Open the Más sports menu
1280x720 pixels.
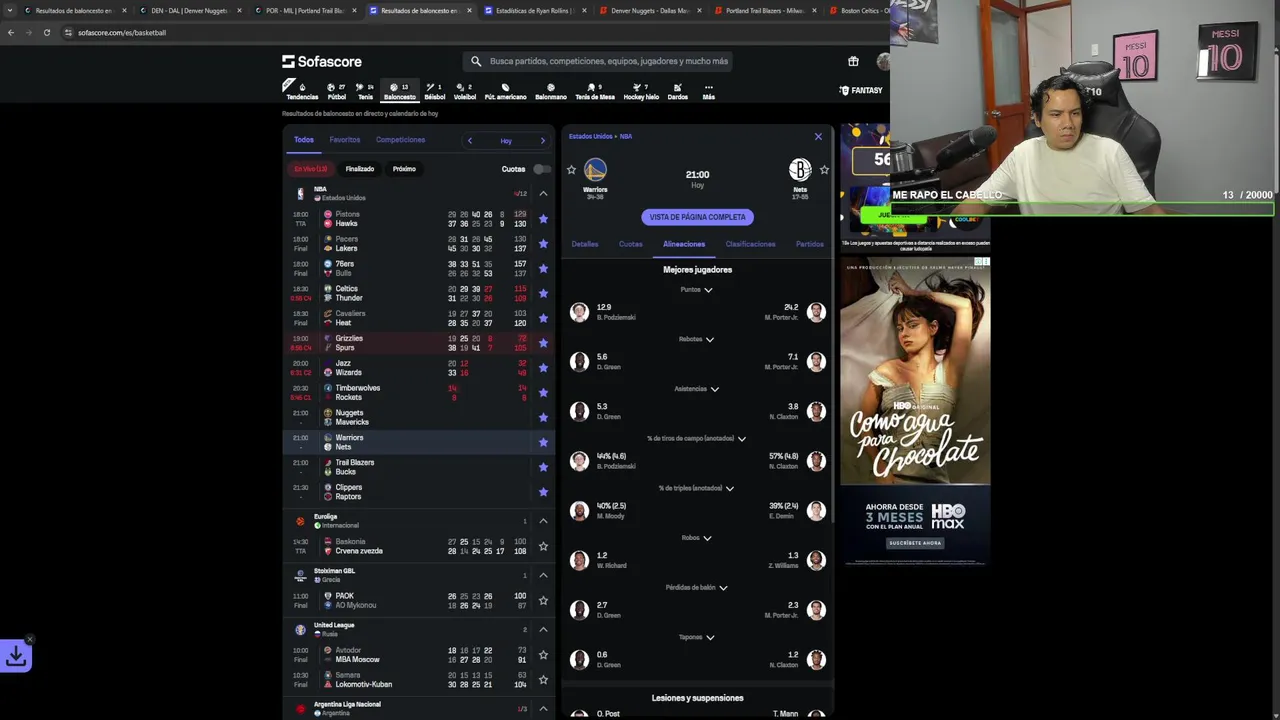point(708,91)
